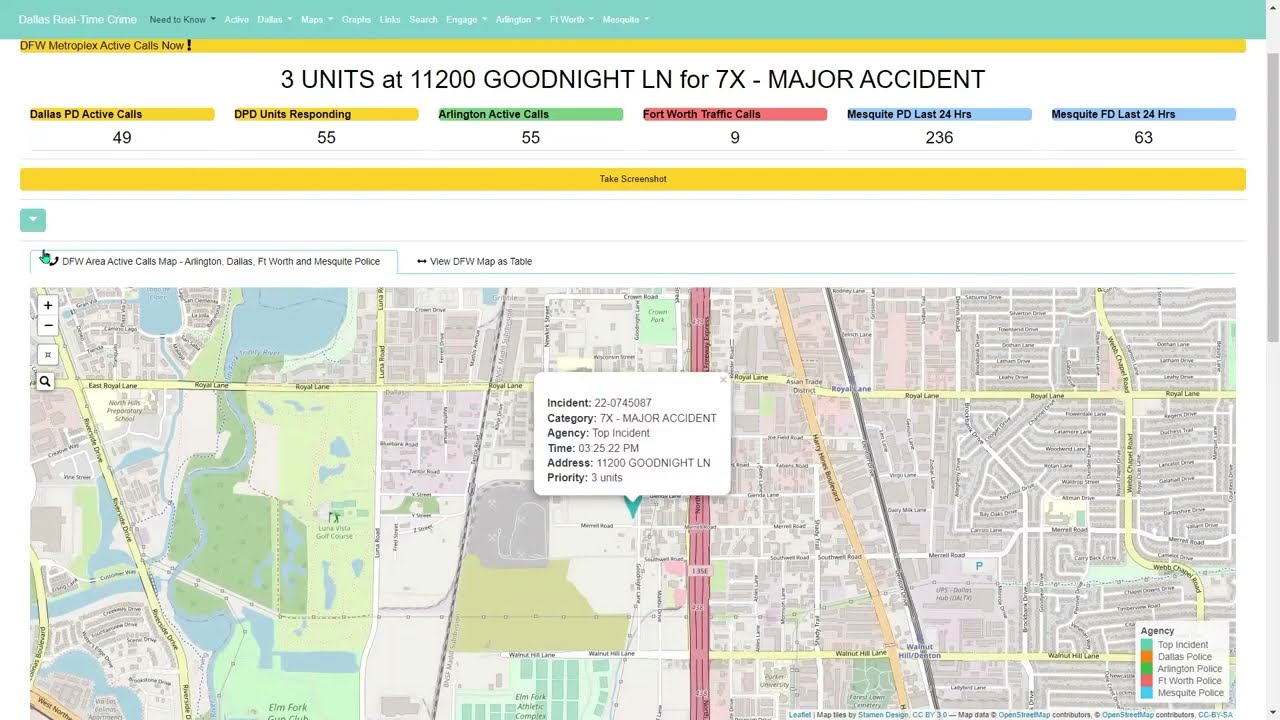This screenshot has height=720, width=1280.
Task: Click the Luna Vista Golf Course map label
Action: coord(335,532)
